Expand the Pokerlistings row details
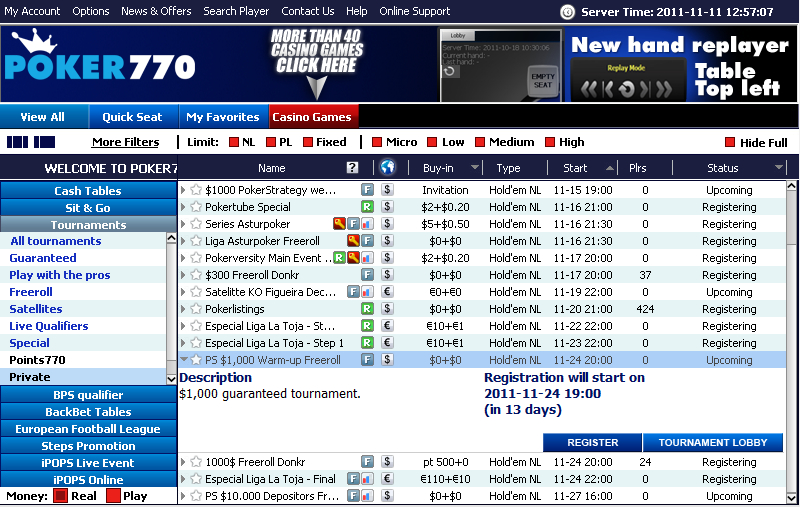 [x=183, y=309]
